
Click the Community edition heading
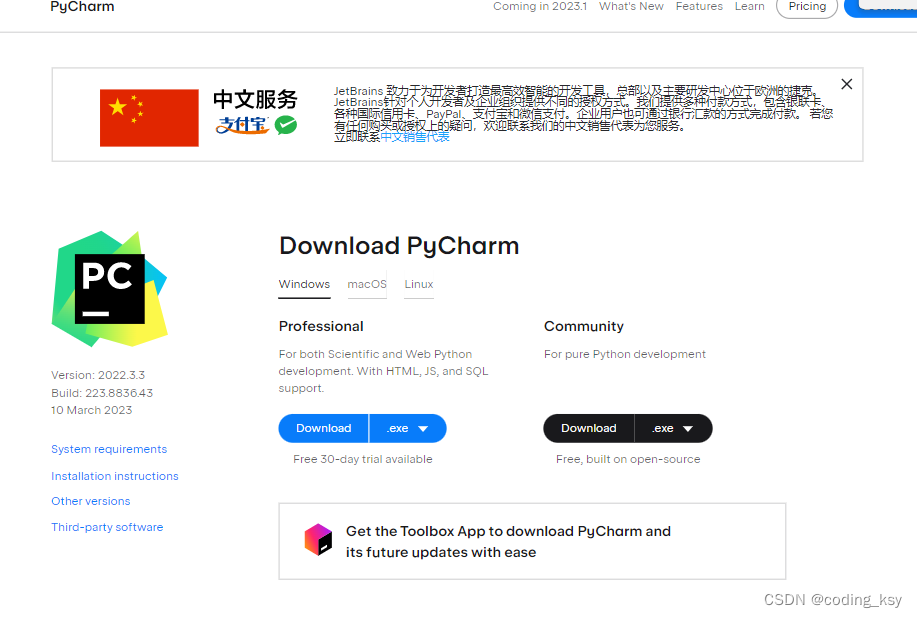pyautogui.click(x=584, y=326)
